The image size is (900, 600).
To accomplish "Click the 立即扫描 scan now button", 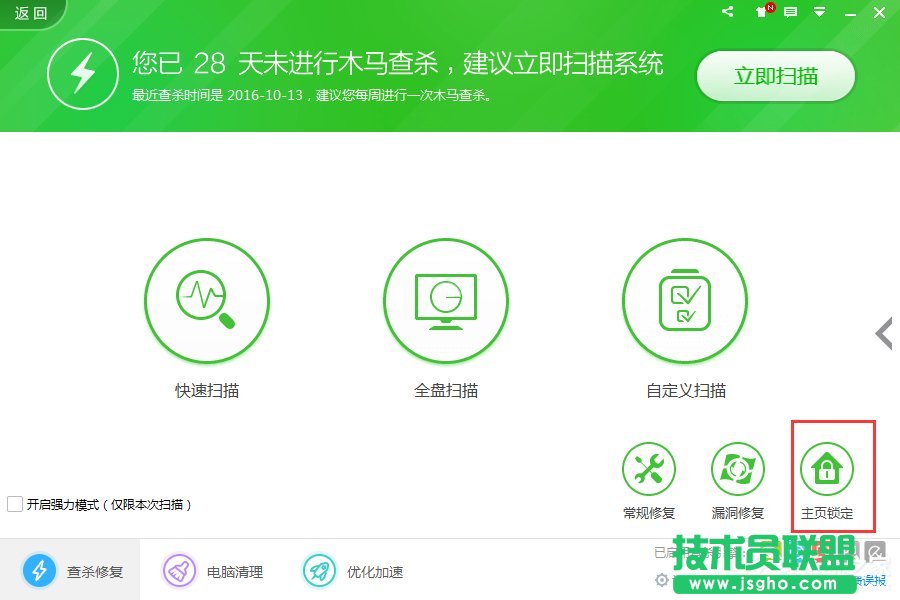I will click(775, 75).
